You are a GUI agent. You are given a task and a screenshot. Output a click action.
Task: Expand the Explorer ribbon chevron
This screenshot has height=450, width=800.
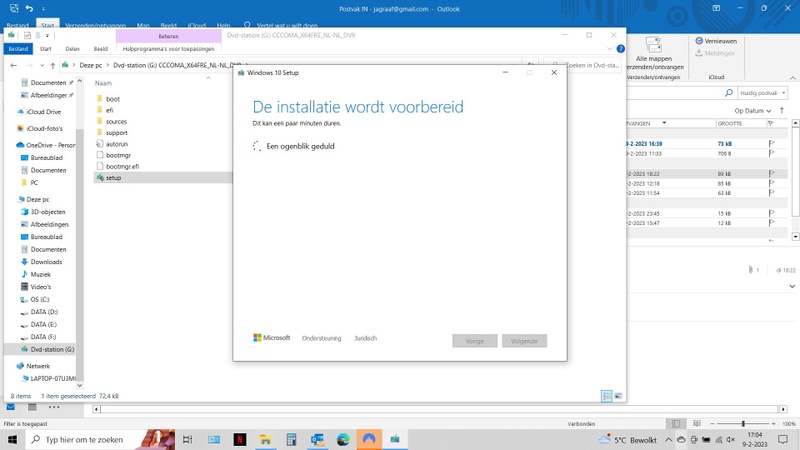tap(610, 49)
